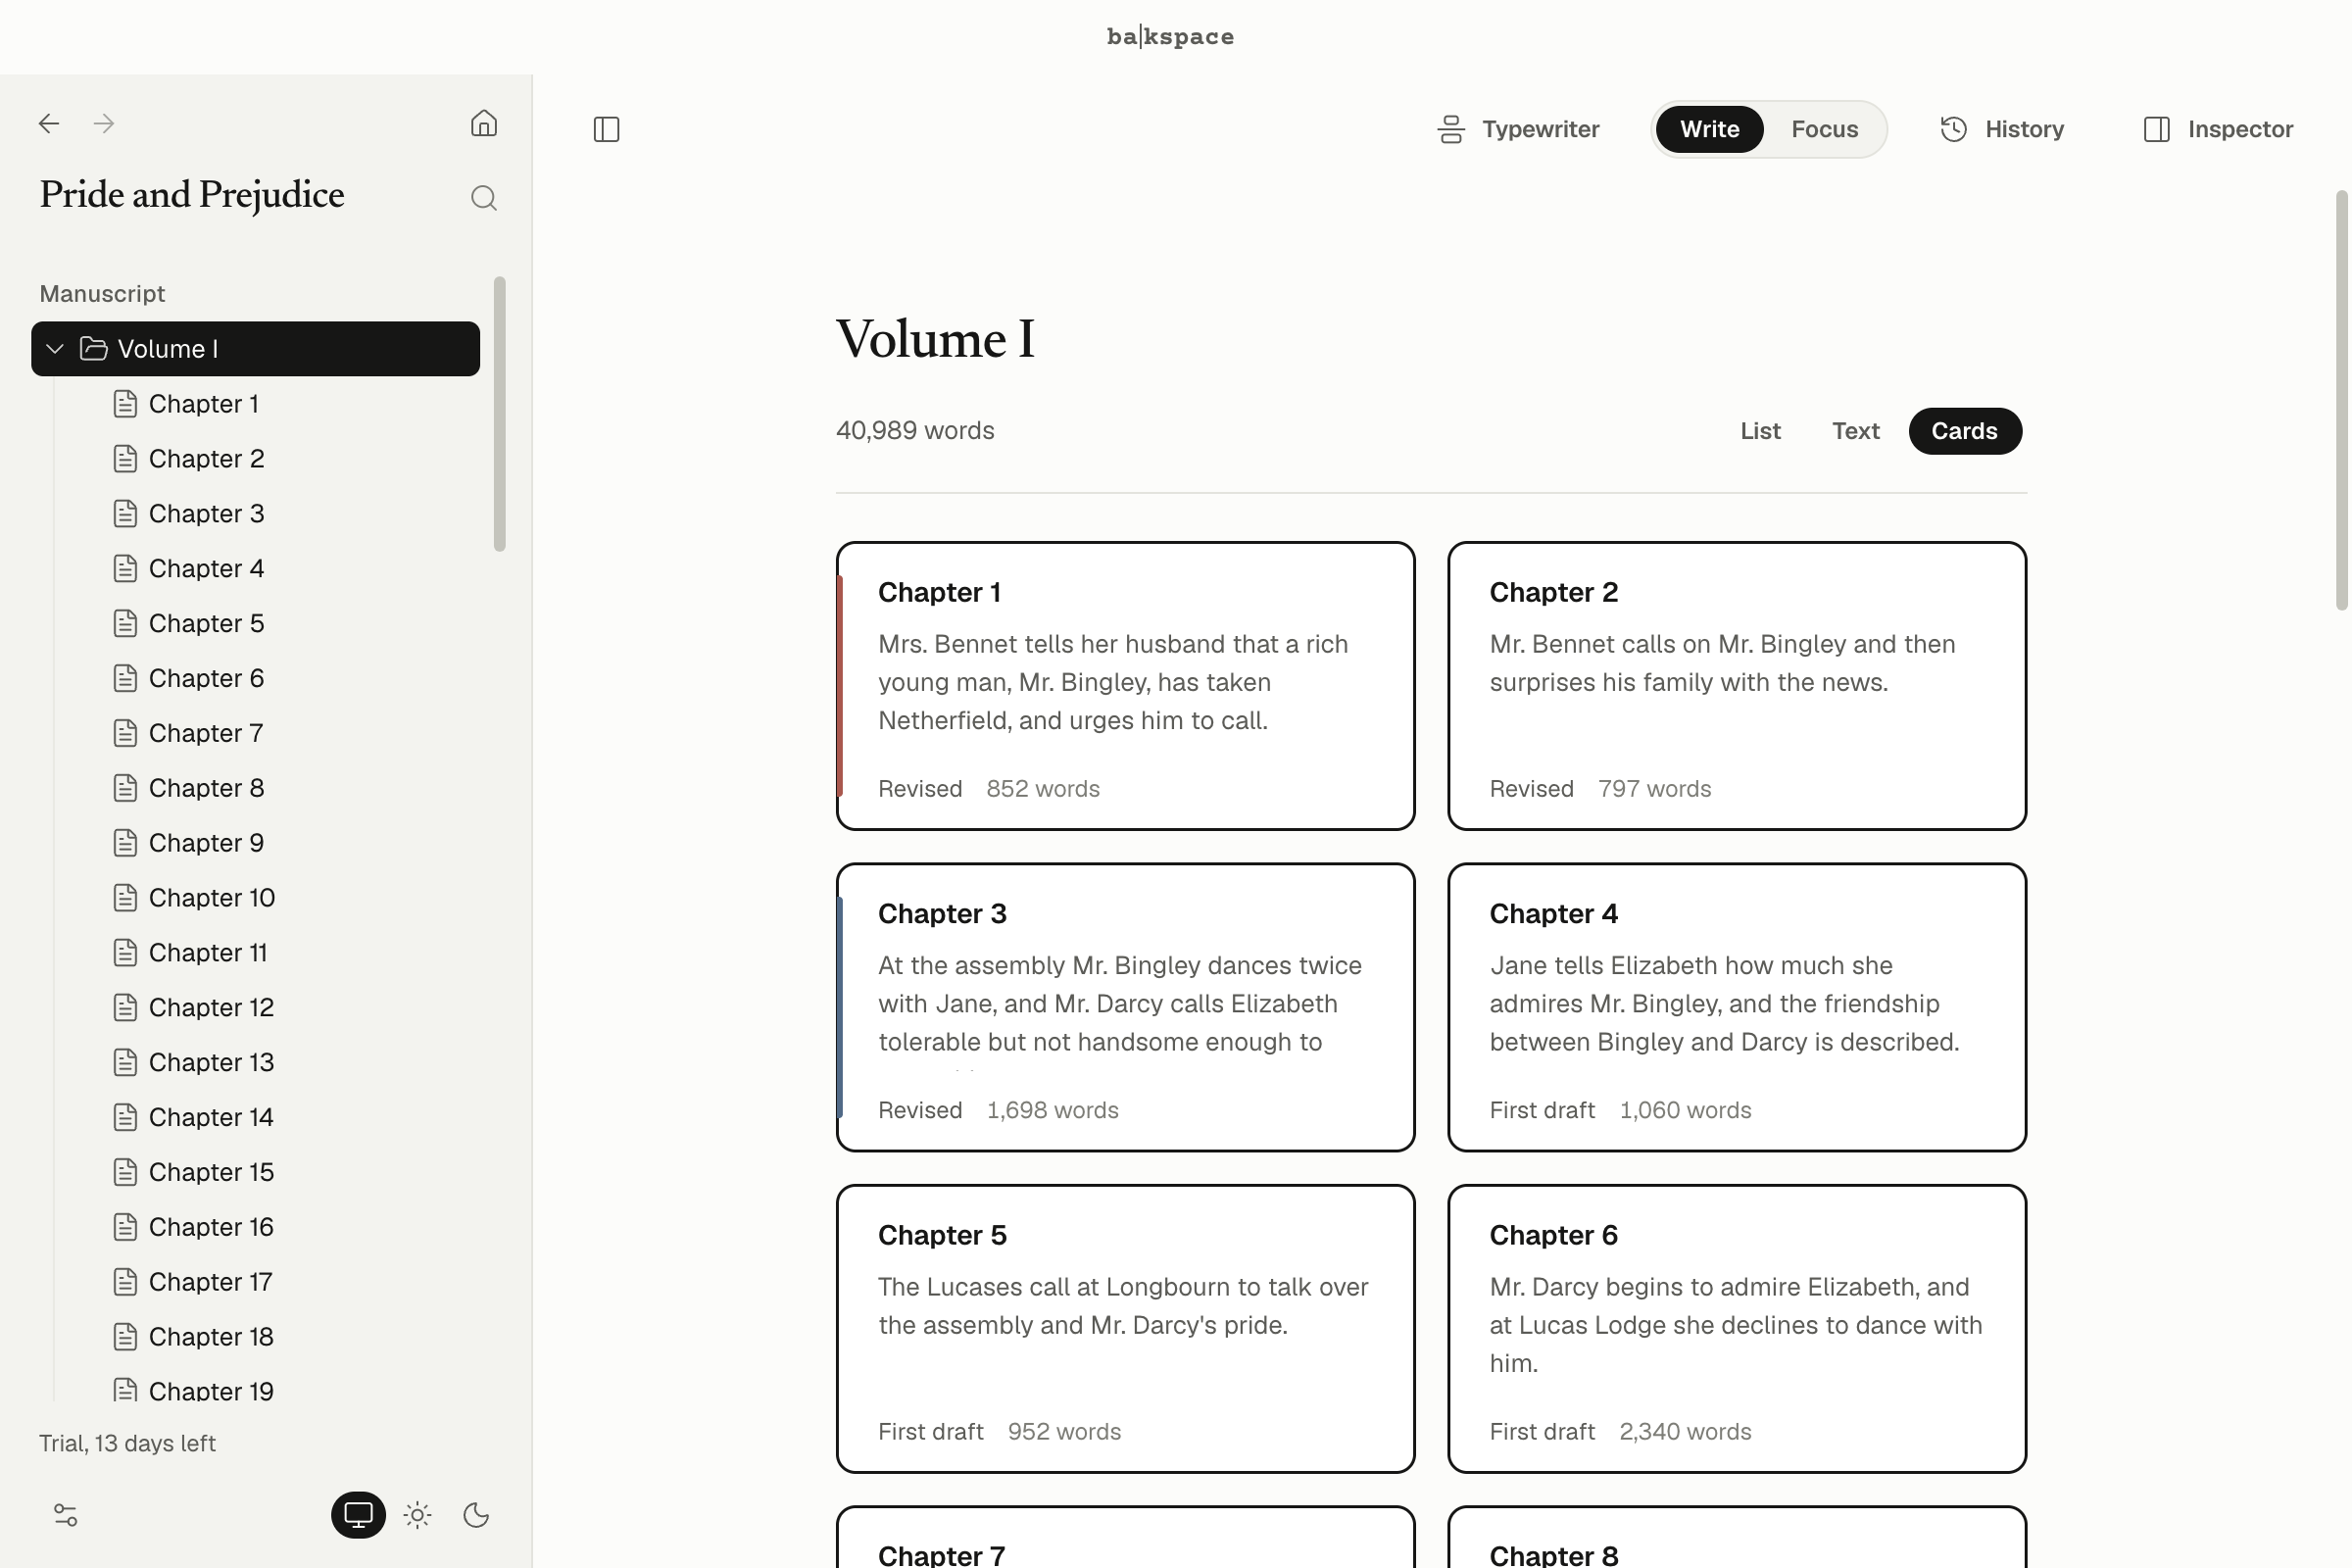
Task: Click the Trial, 13 days left text
Action: coord(128,1443)
